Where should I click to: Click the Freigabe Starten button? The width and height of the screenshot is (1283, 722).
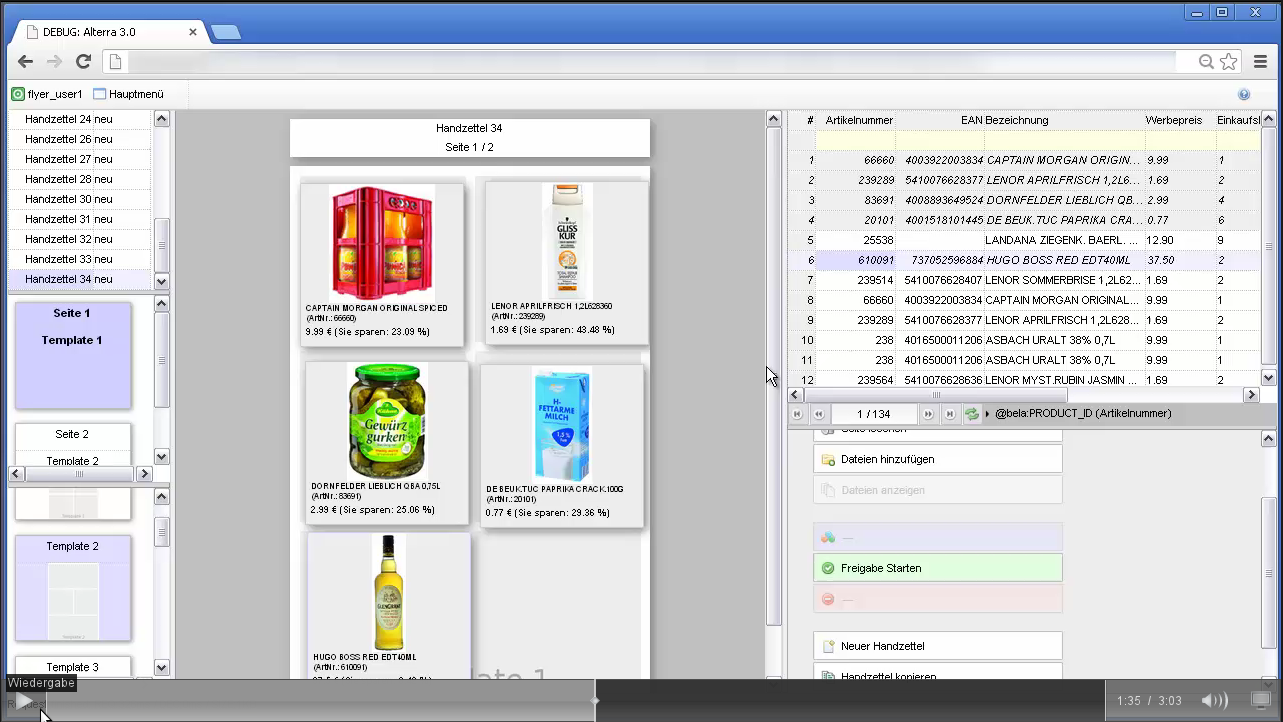pyautogui.click(x=937, y=568)
